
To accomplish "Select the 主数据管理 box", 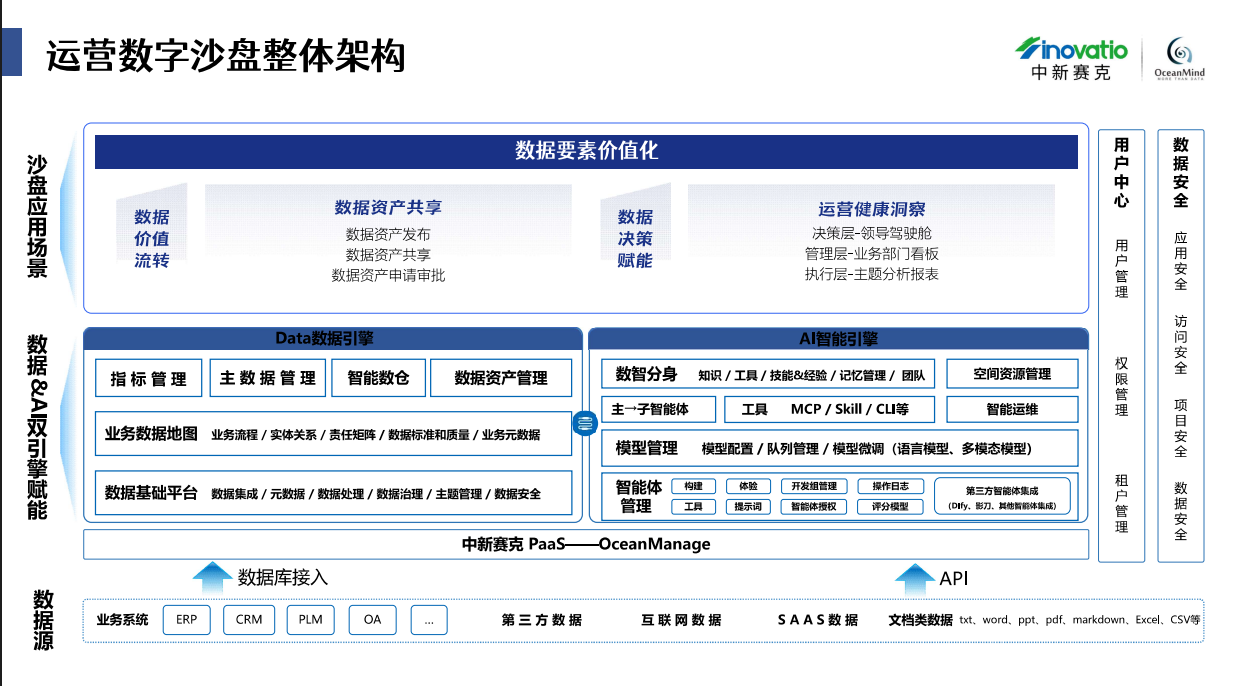I will point(268,378).
